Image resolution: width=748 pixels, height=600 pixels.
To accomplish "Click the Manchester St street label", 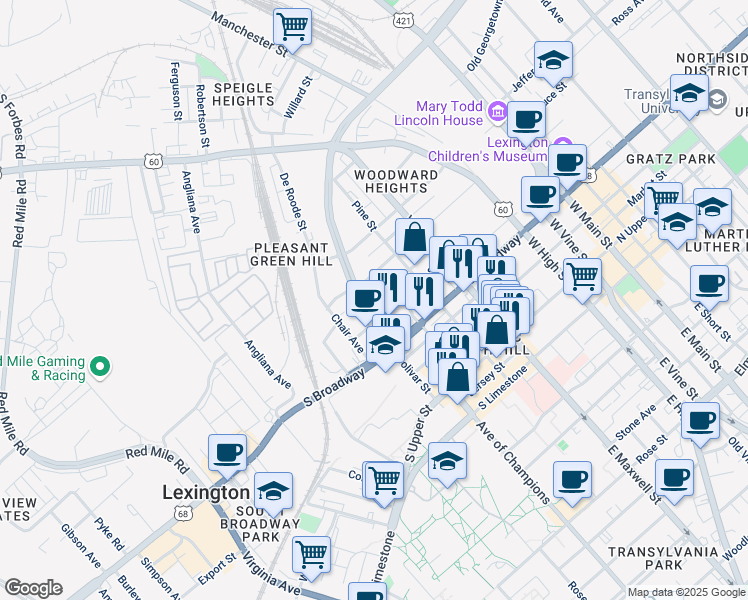I will pos(250,34).
